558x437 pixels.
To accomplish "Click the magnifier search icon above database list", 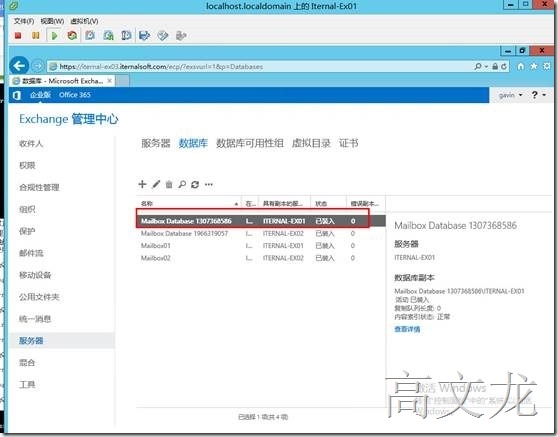I will click(182, 184).
